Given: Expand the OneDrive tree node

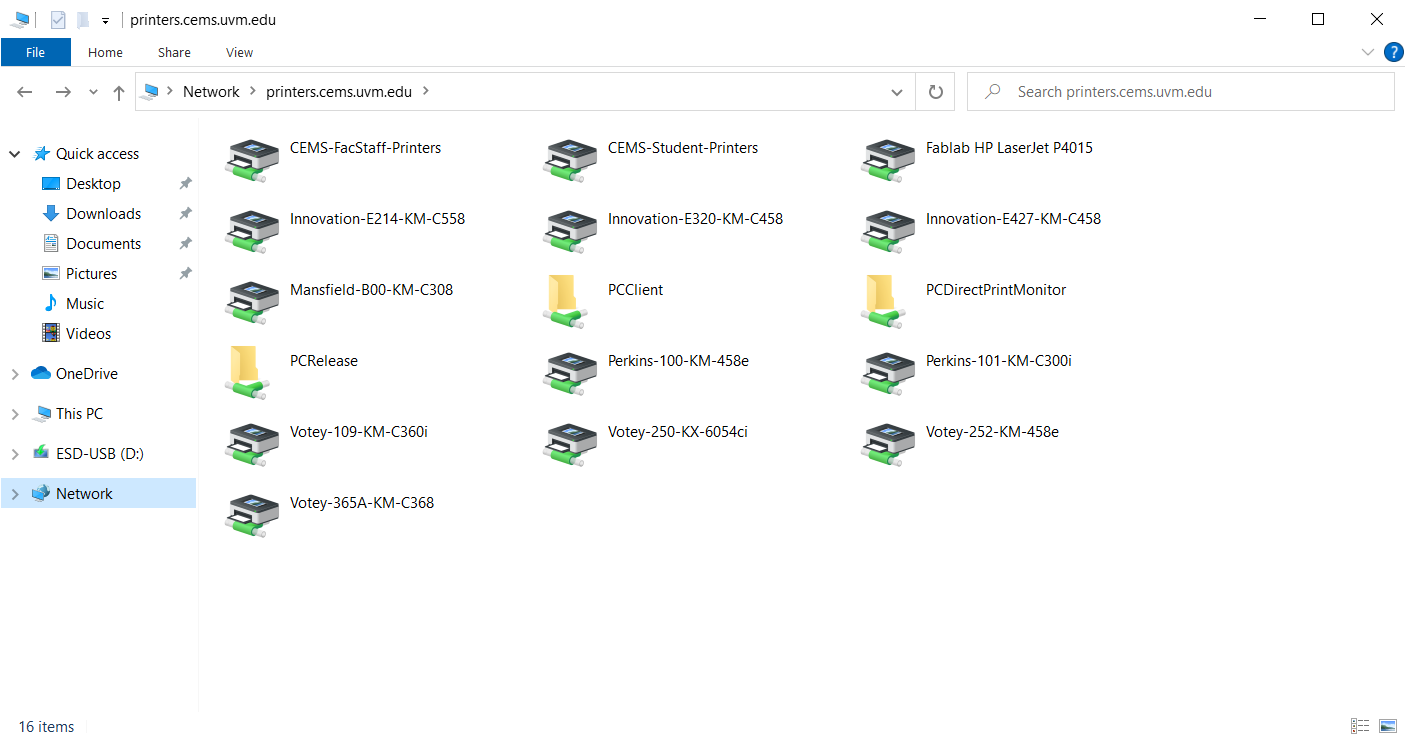Looking at the screenshot, I should coord(15,374).
